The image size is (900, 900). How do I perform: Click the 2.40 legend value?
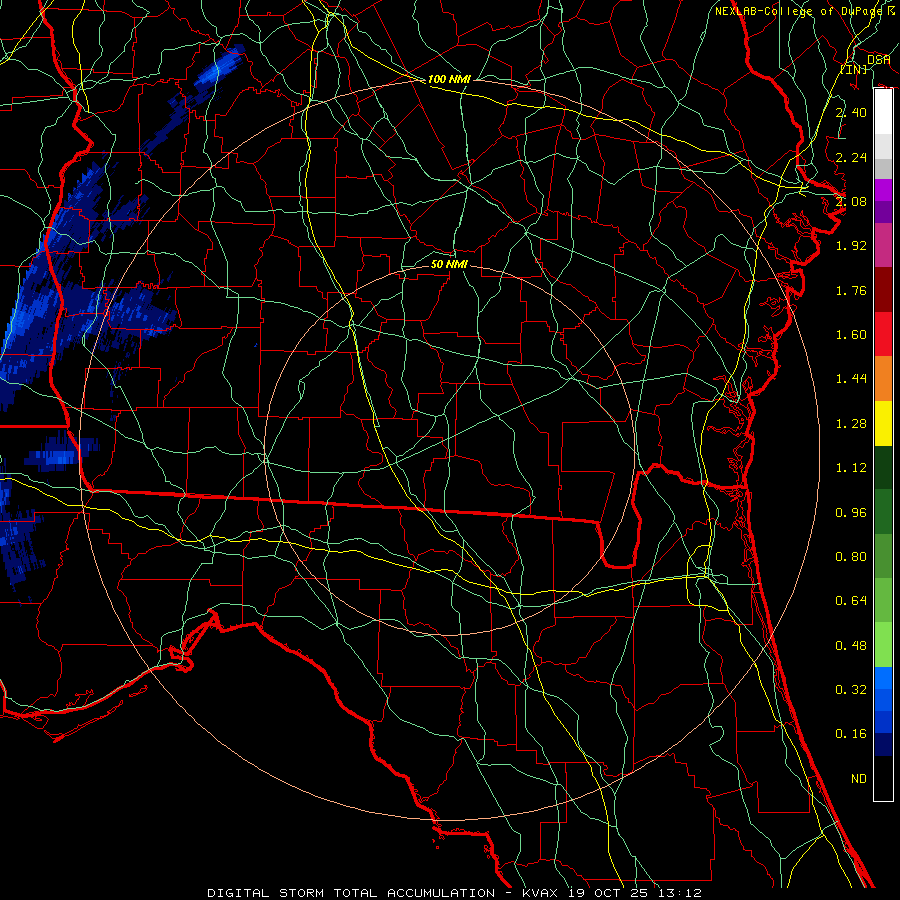coord(851,112)
